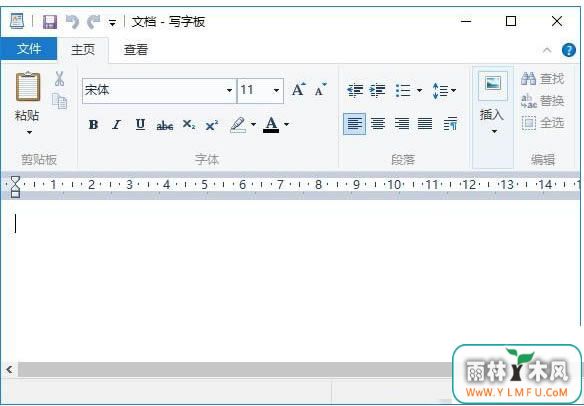Click the 全选 select all button
This screenshot has width=584, height=406.
click(x=543, y=122)
